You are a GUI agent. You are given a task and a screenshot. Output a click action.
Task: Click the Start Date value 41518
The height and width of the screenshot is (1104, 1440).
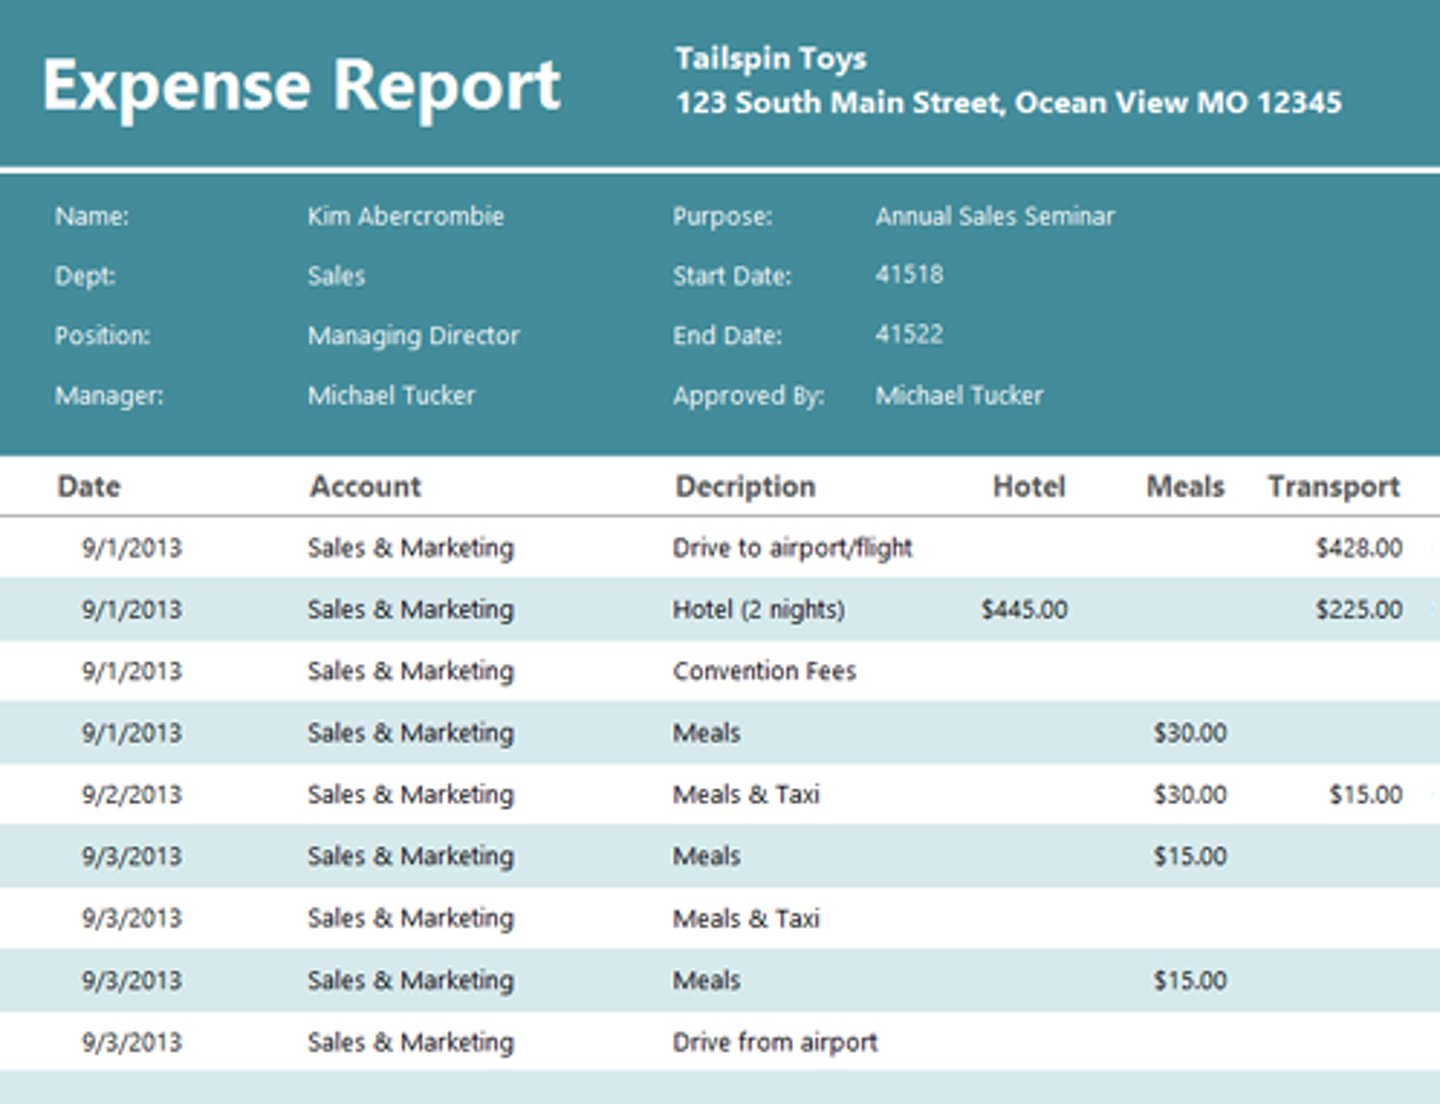[908, 275]
